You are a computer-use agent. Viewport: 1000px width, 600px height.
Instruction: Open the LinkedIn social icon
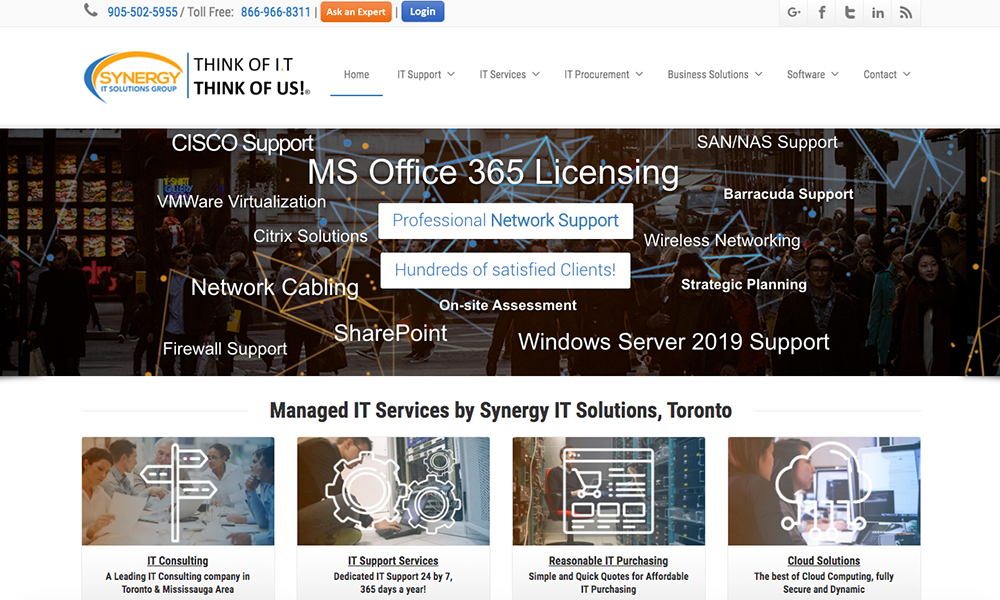878,12
